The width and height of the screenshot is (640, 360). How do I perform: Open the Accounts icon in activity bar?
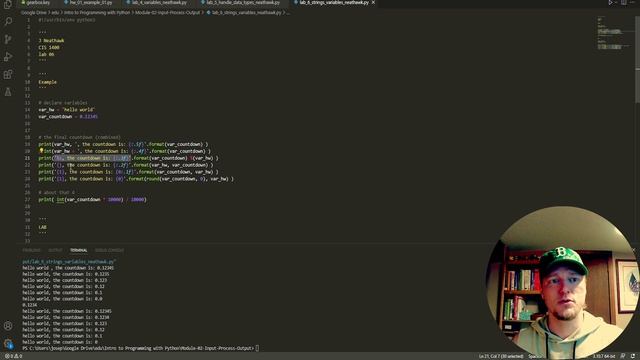tap(8, 326)
